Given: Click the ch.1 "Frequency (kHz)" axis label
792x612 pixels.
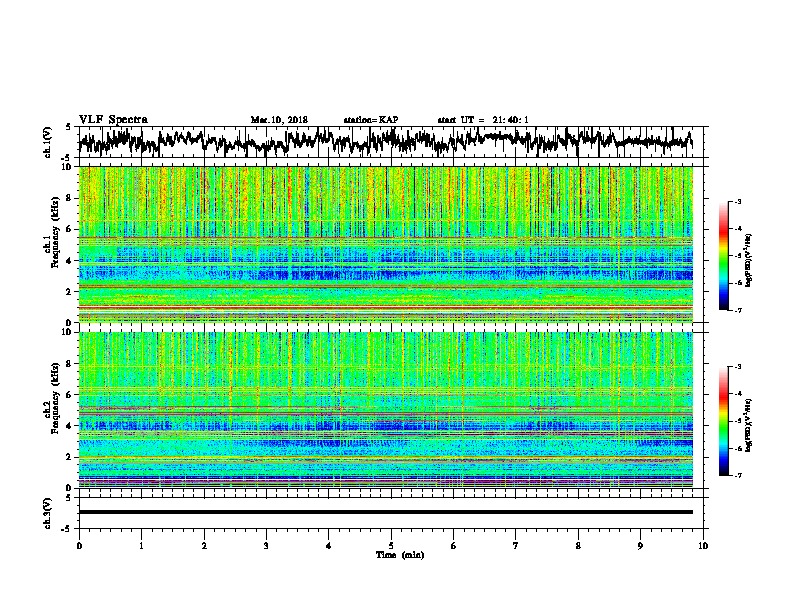Looking at the screenshot, I should click(55, 233).
